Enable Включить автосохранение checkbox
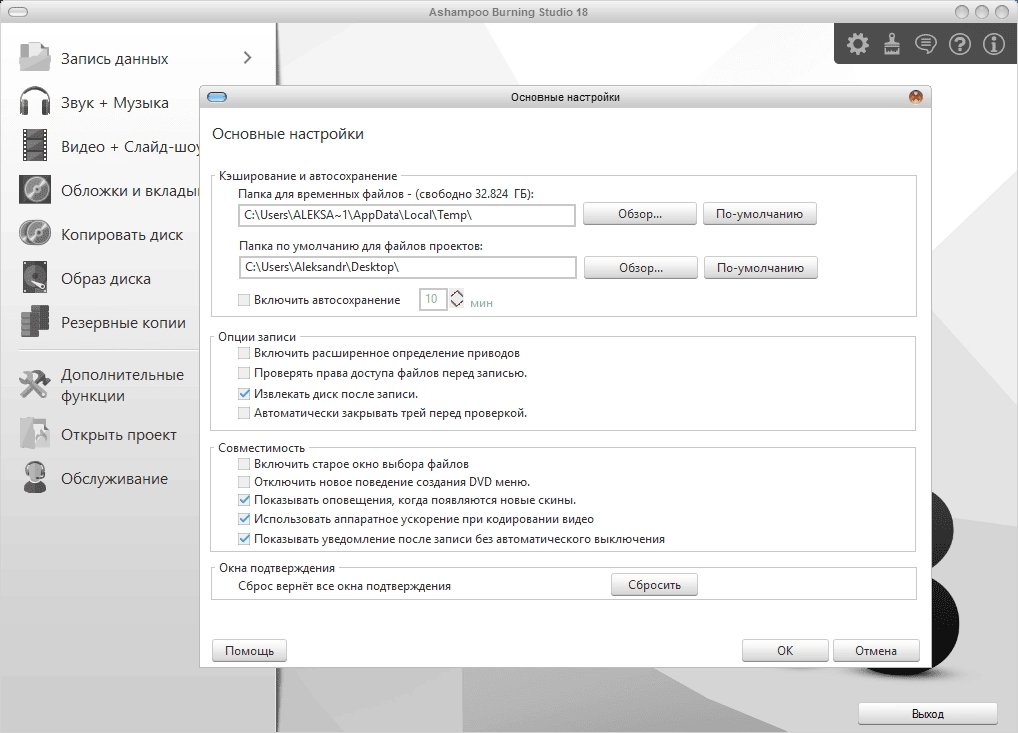 coord(244,300)
